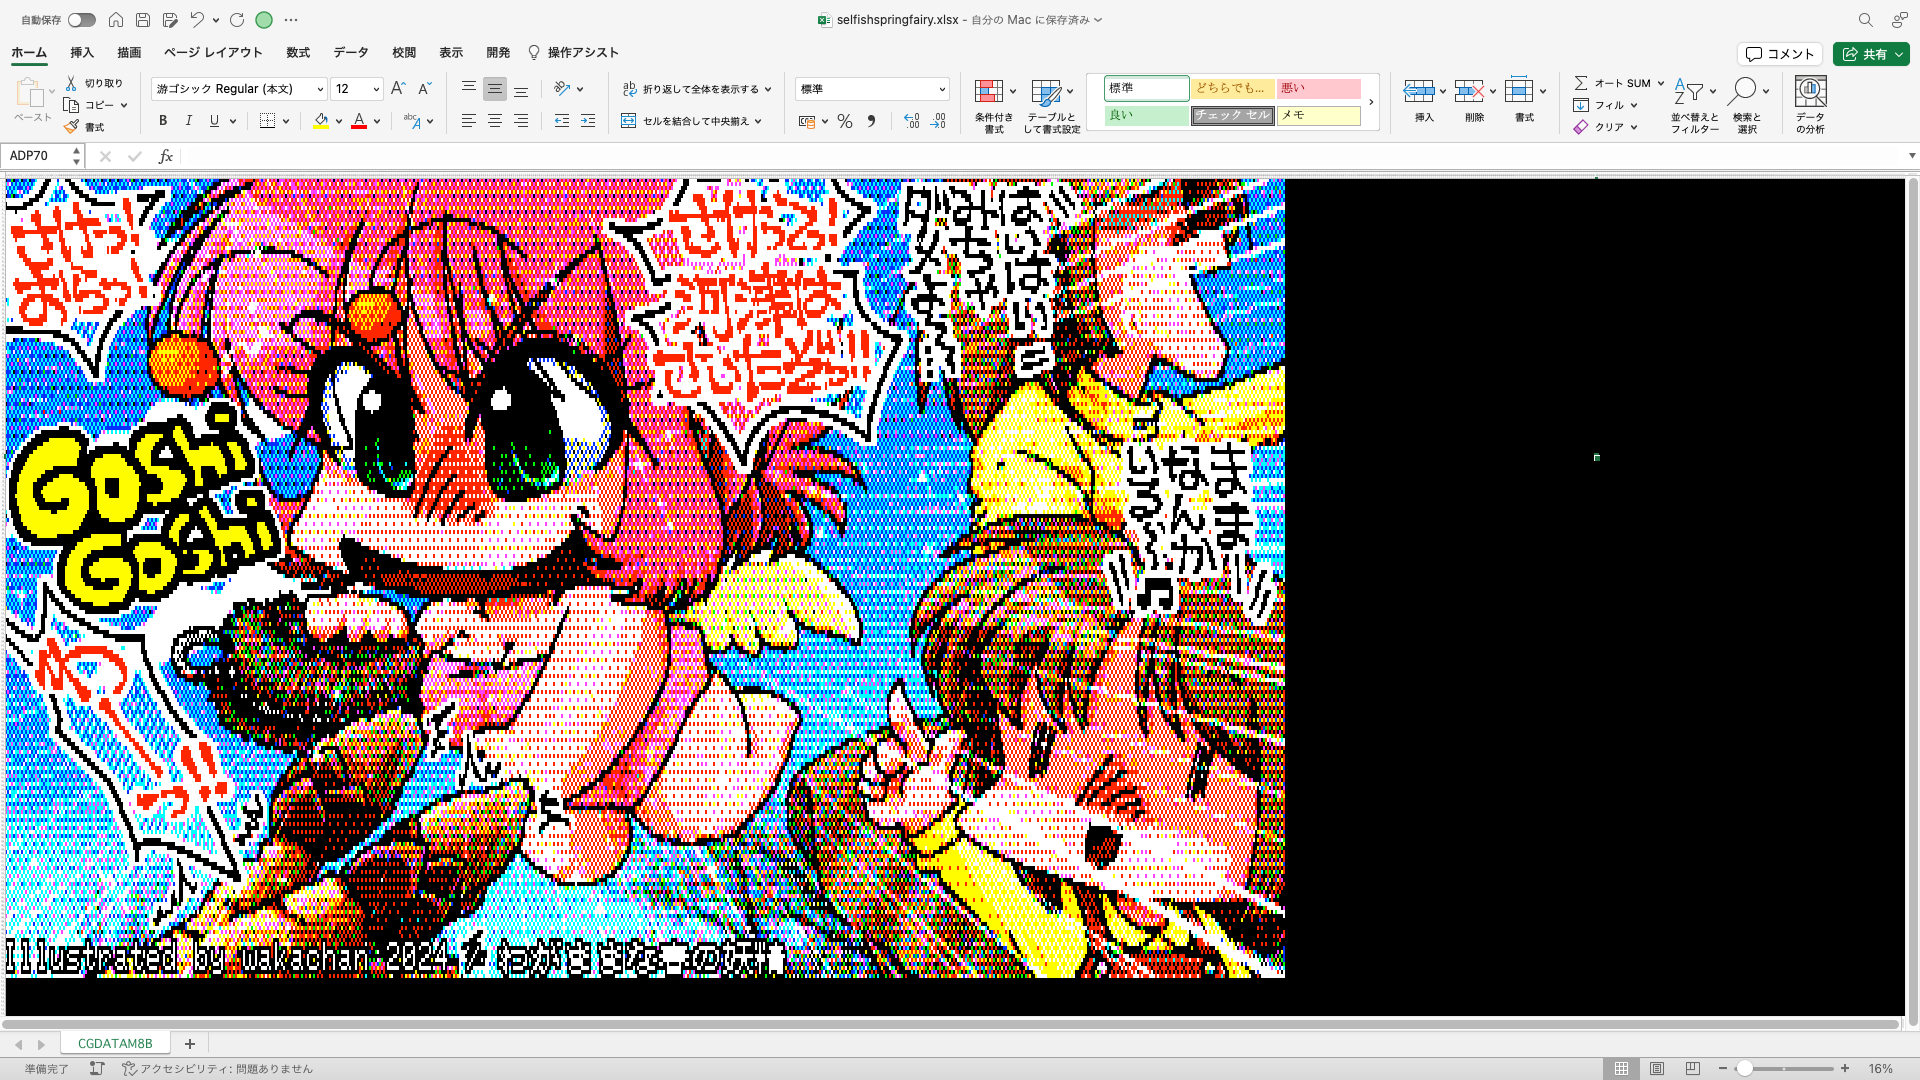Image resolution: width=1920 pixels, height=1080 pixels.
Task: Center text horizontally
Action: point(494,121)
